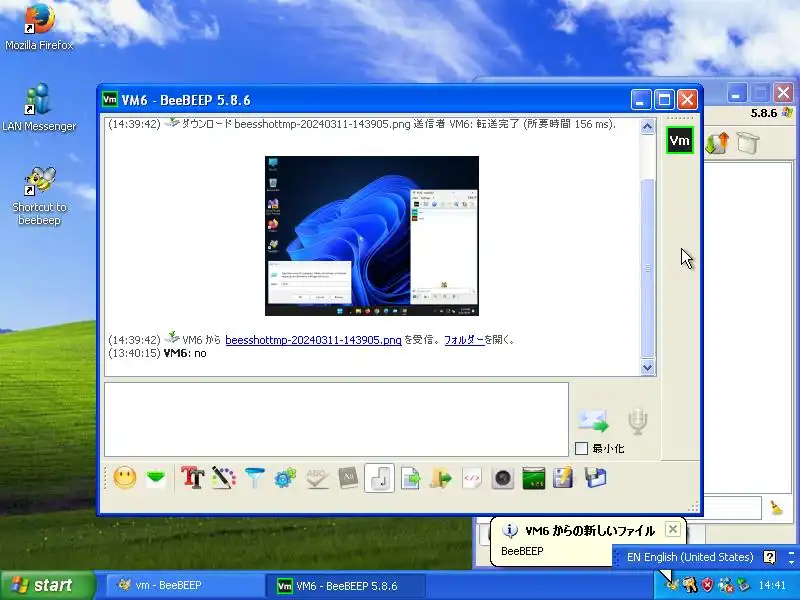
Task: Choose font color with the pencil icon
Action: coord(224,479)
